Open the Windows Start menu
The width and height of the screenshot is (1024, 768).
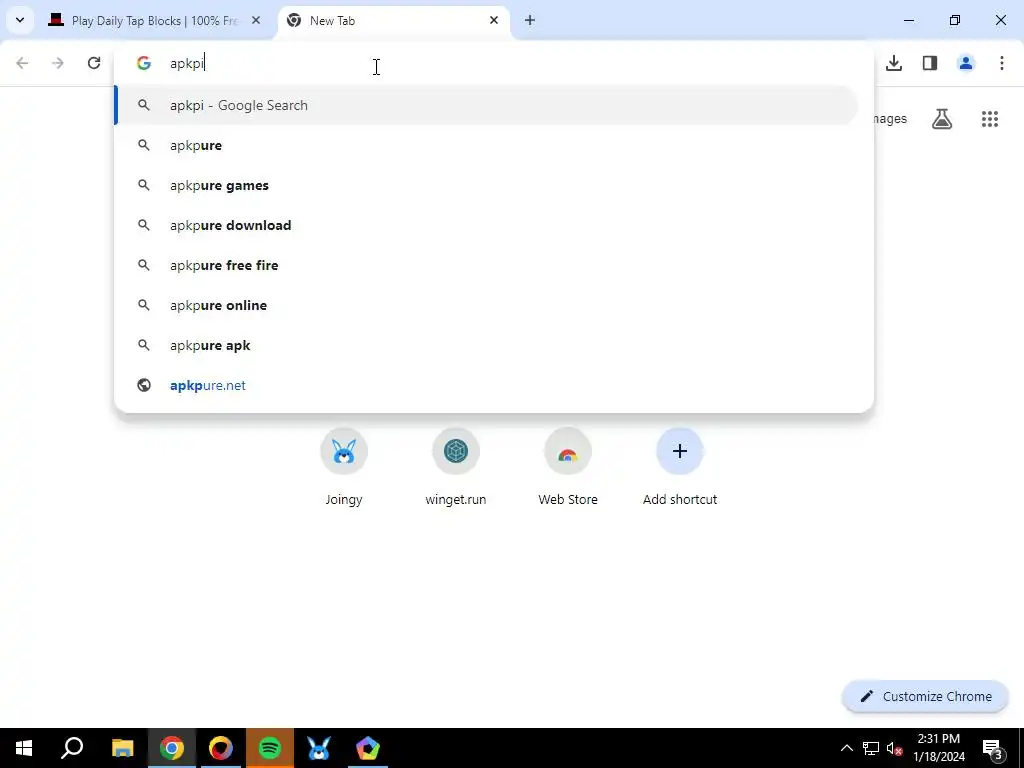tap(24, 748)
